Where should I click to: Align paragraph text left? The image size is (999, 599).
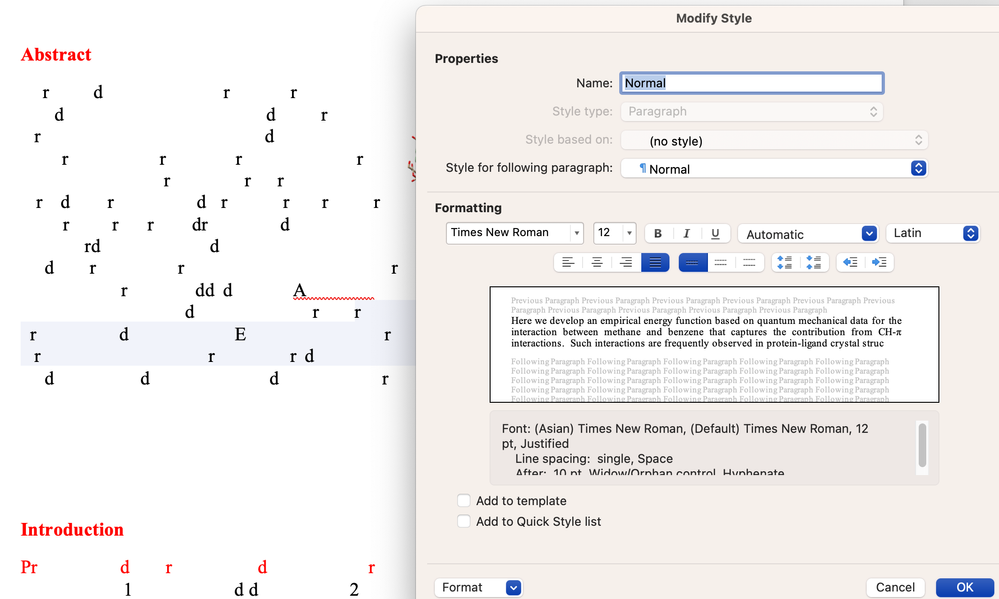[x=568, y=263]
